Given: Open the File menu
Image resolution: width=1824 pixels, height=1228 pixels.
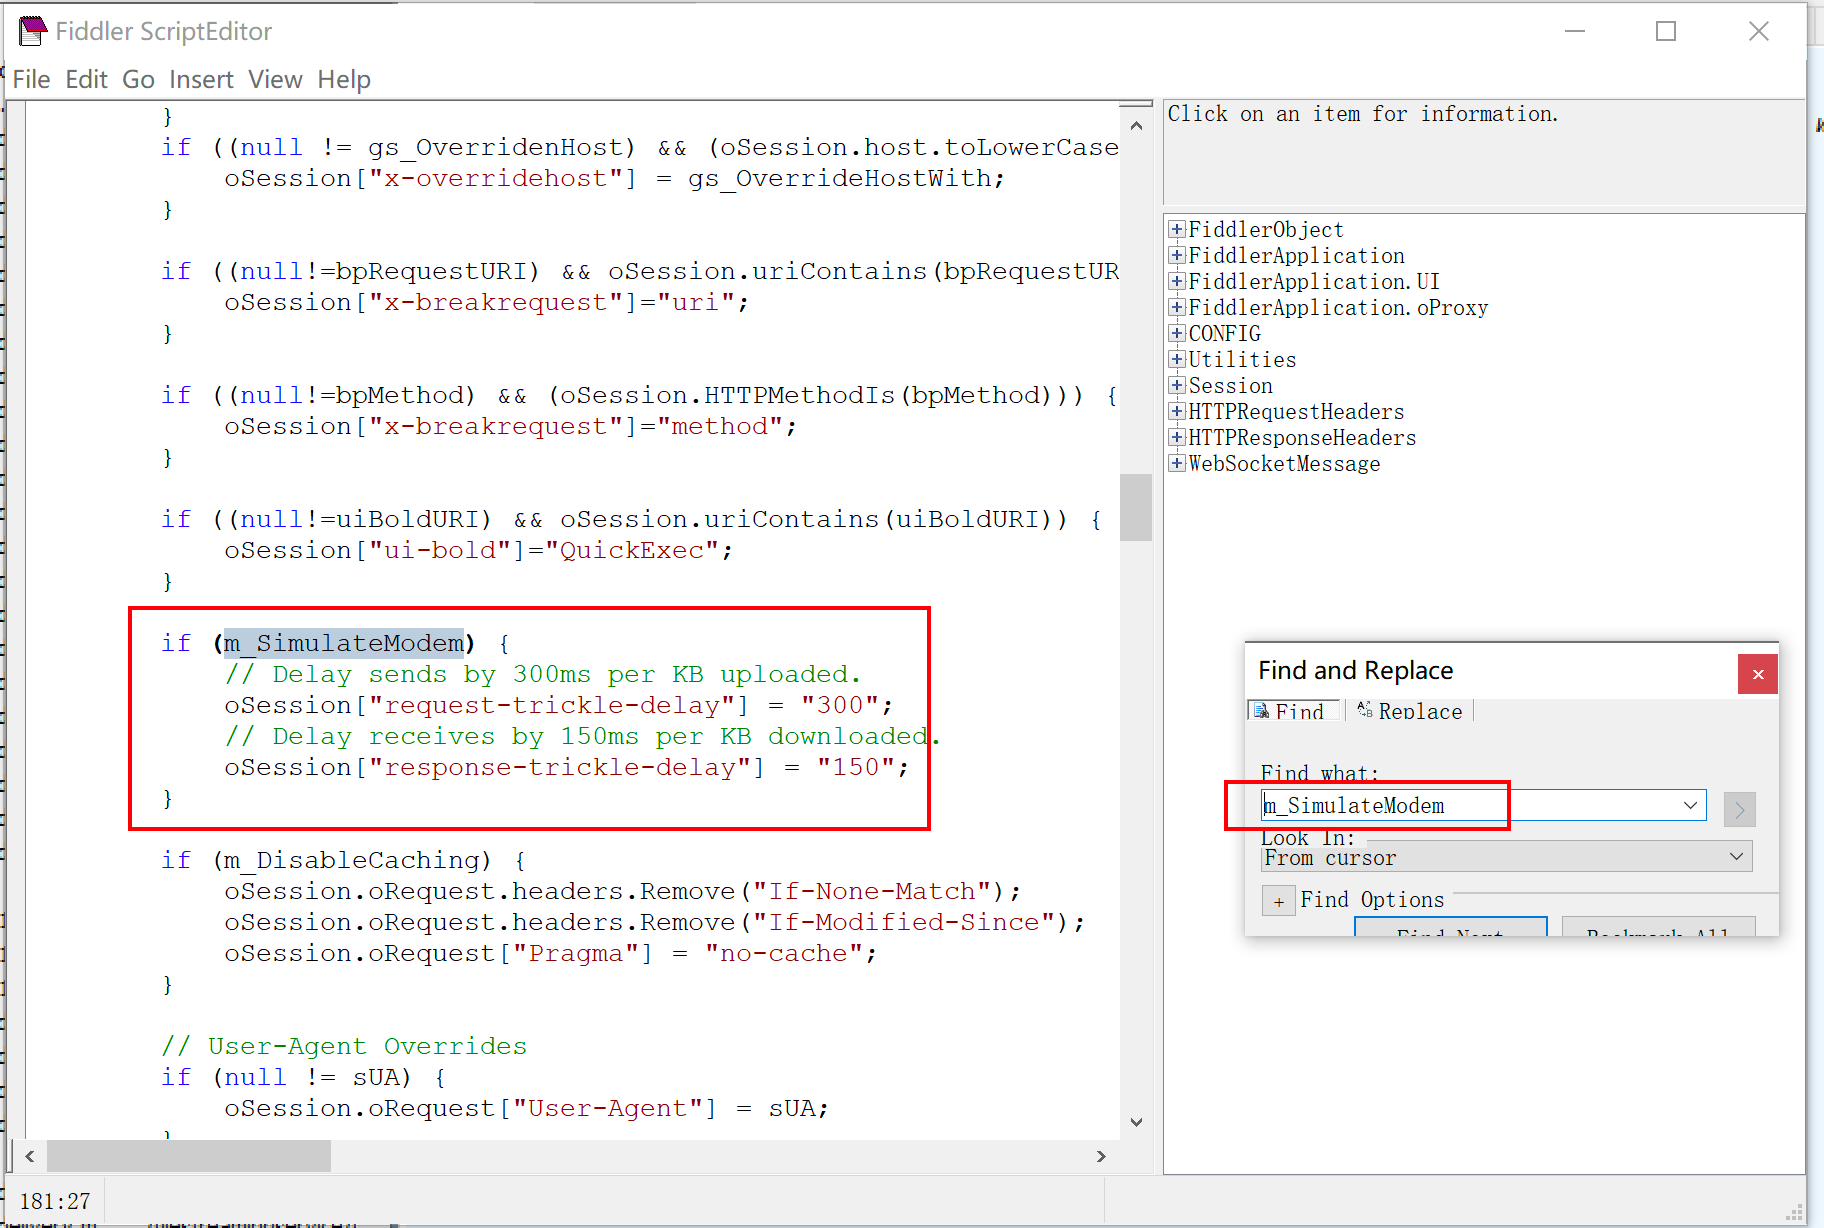Looking at the screenshot, I should [31, 79].
